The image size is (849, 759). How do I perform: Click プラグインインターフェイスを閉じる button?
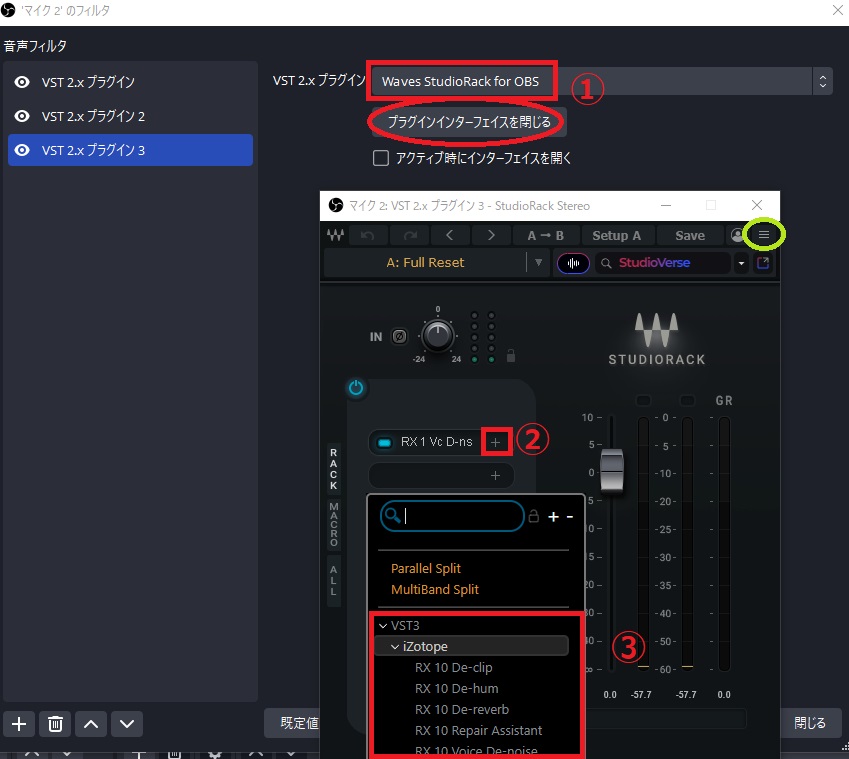[469, 122]
